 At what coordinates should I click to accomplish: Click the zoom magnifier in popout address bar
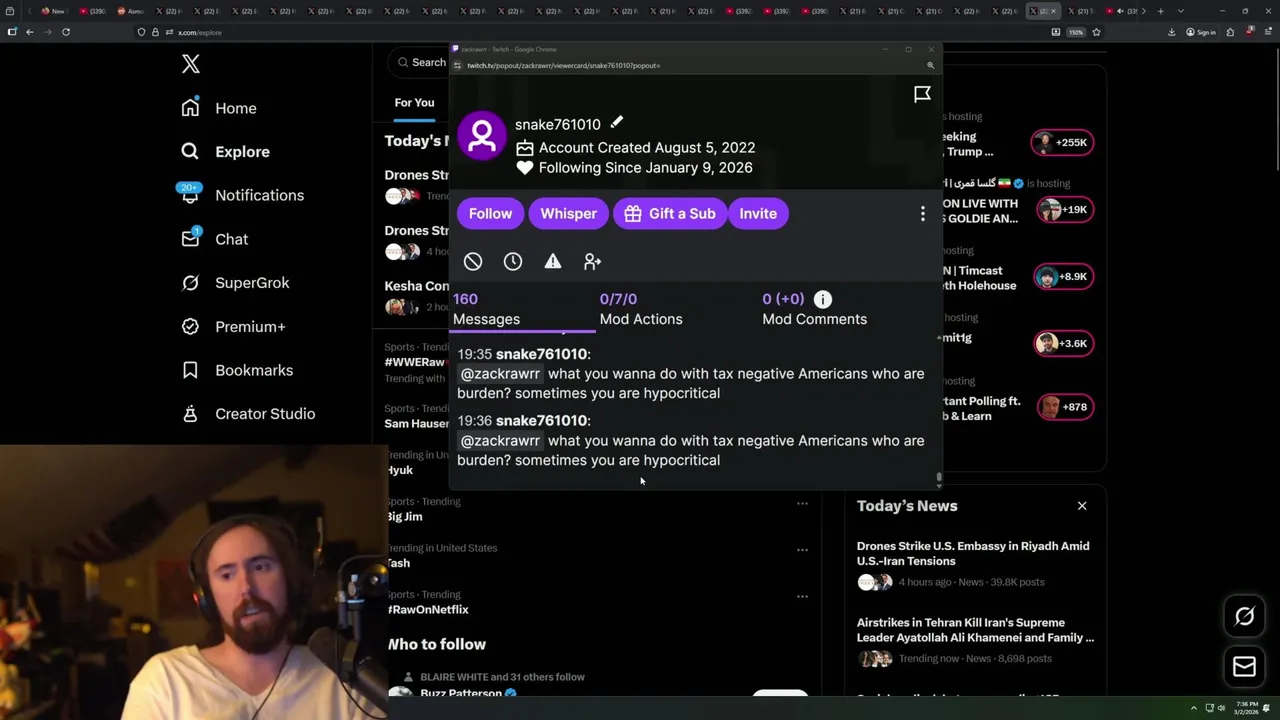click(930, 65)
